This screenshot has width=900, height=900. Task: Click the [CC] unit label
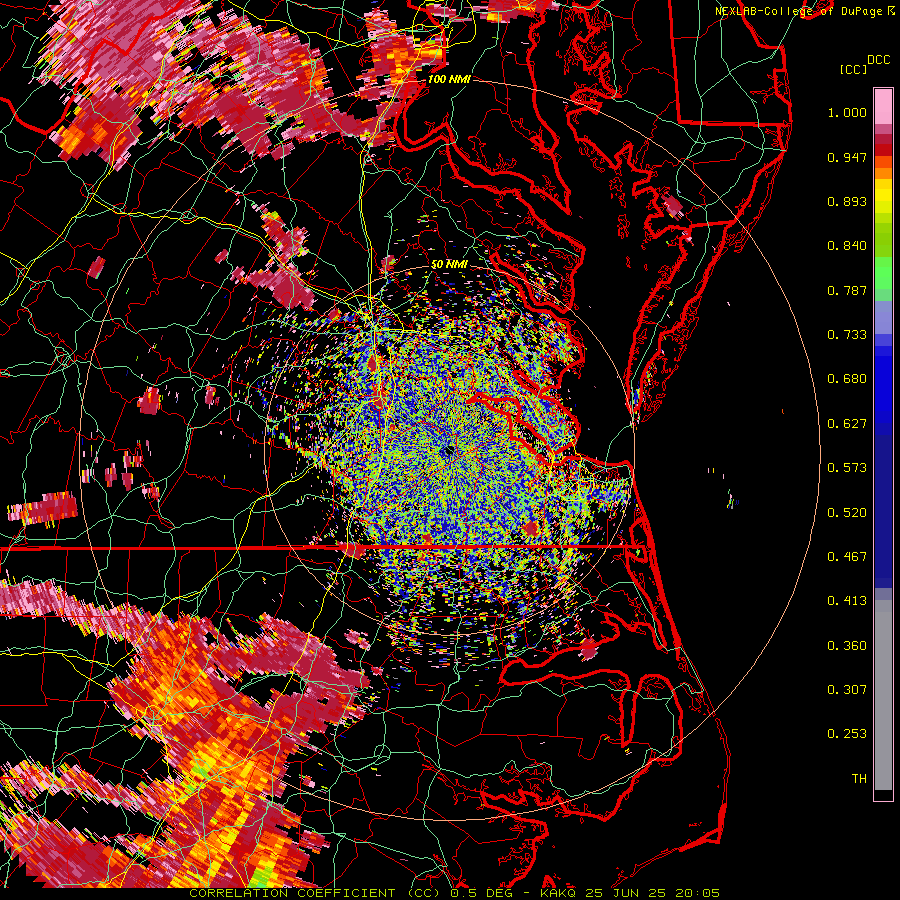(853, 69)
